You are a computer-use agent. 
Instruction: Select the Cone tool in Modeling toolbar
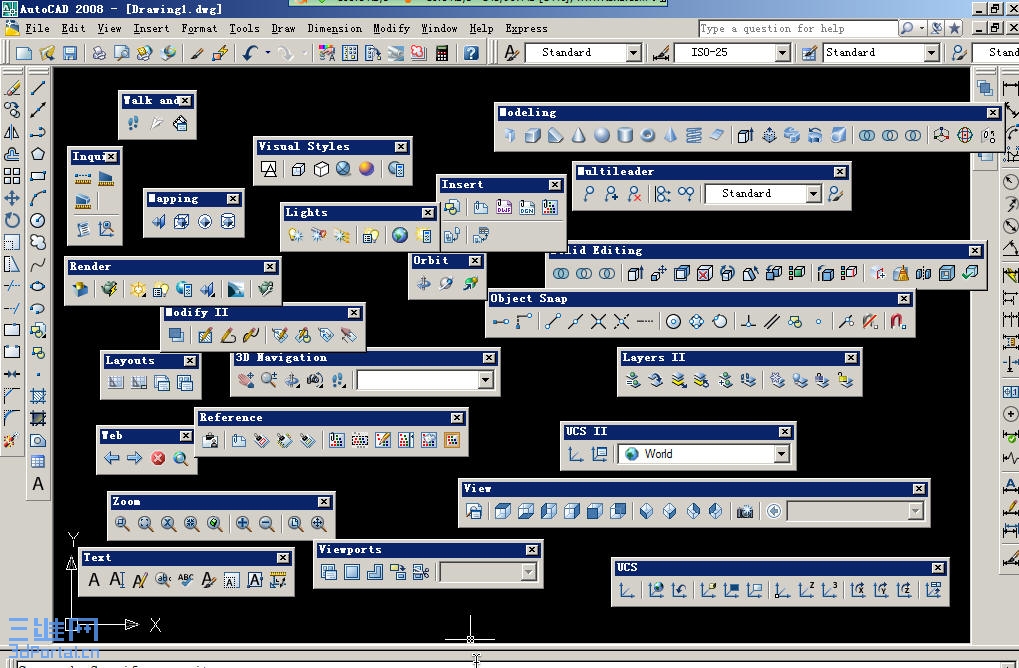point(578,135)
